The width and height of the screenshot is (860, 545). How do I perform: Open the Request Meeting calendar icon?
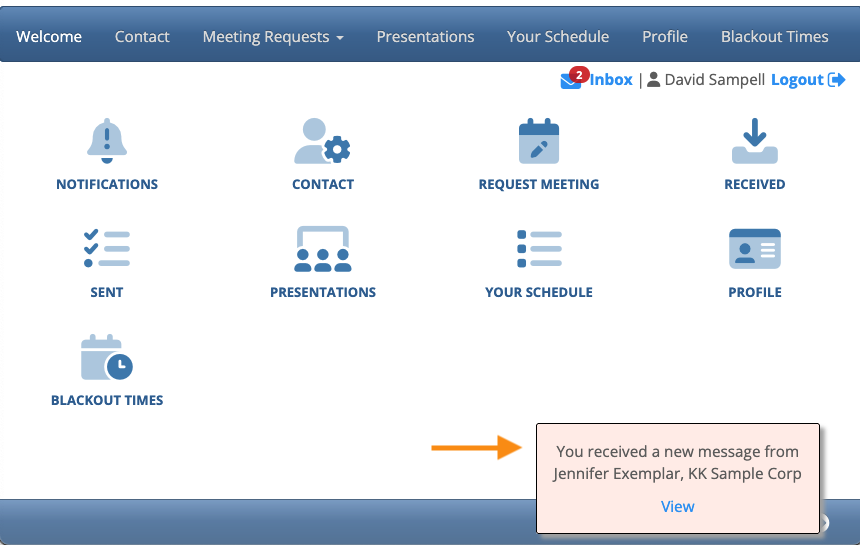pyautogui.click(x=539, y=141)
